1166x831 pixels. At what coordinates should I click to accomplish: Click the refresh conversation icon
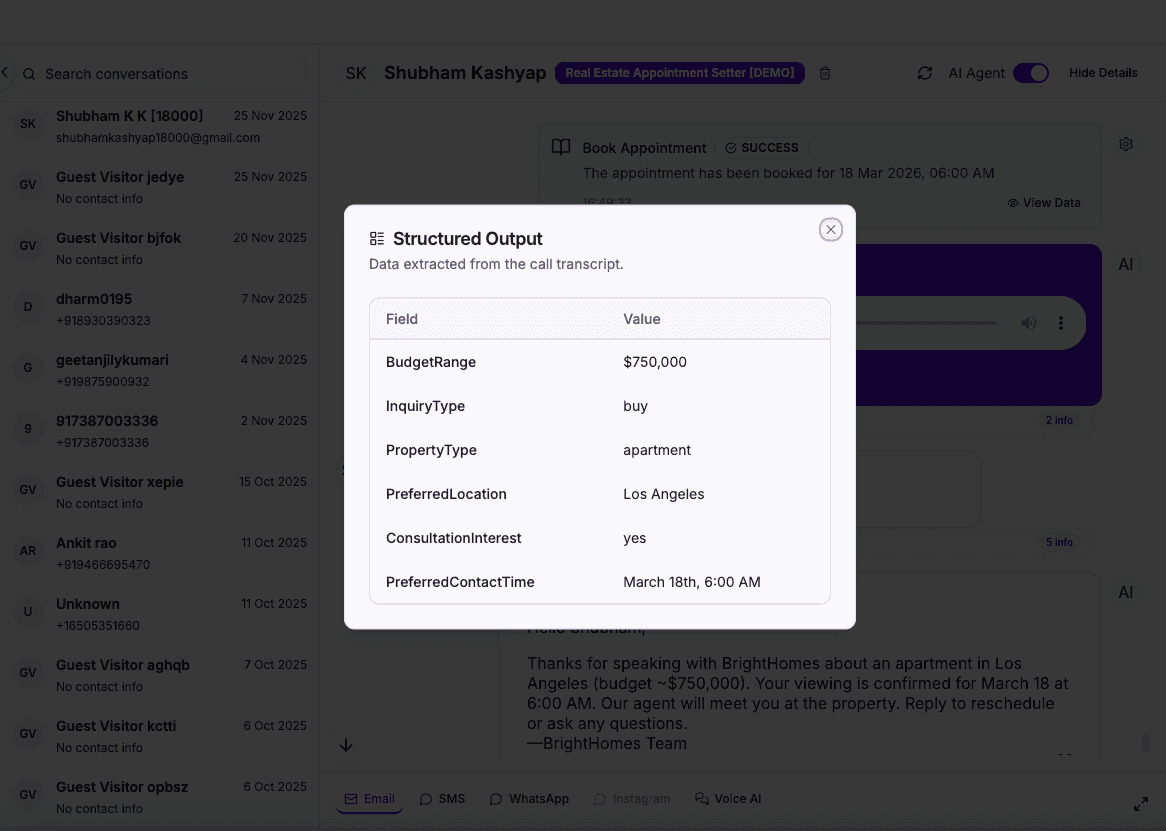tap(924, 72)
